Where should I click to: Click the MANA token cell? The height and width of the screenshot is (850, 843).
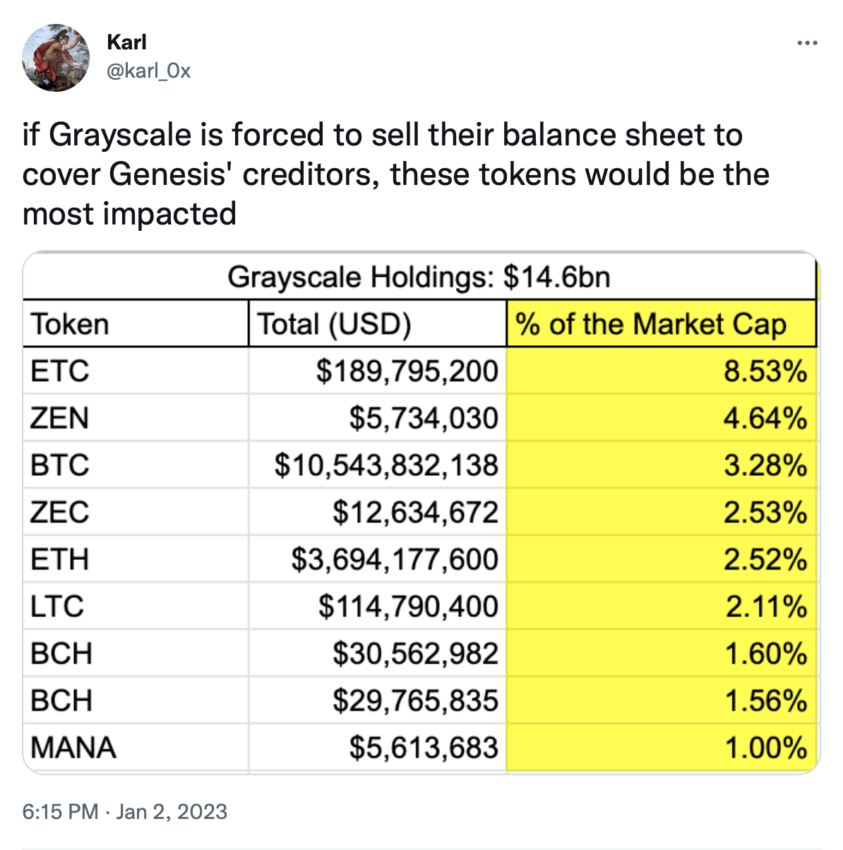coord(136,747)
